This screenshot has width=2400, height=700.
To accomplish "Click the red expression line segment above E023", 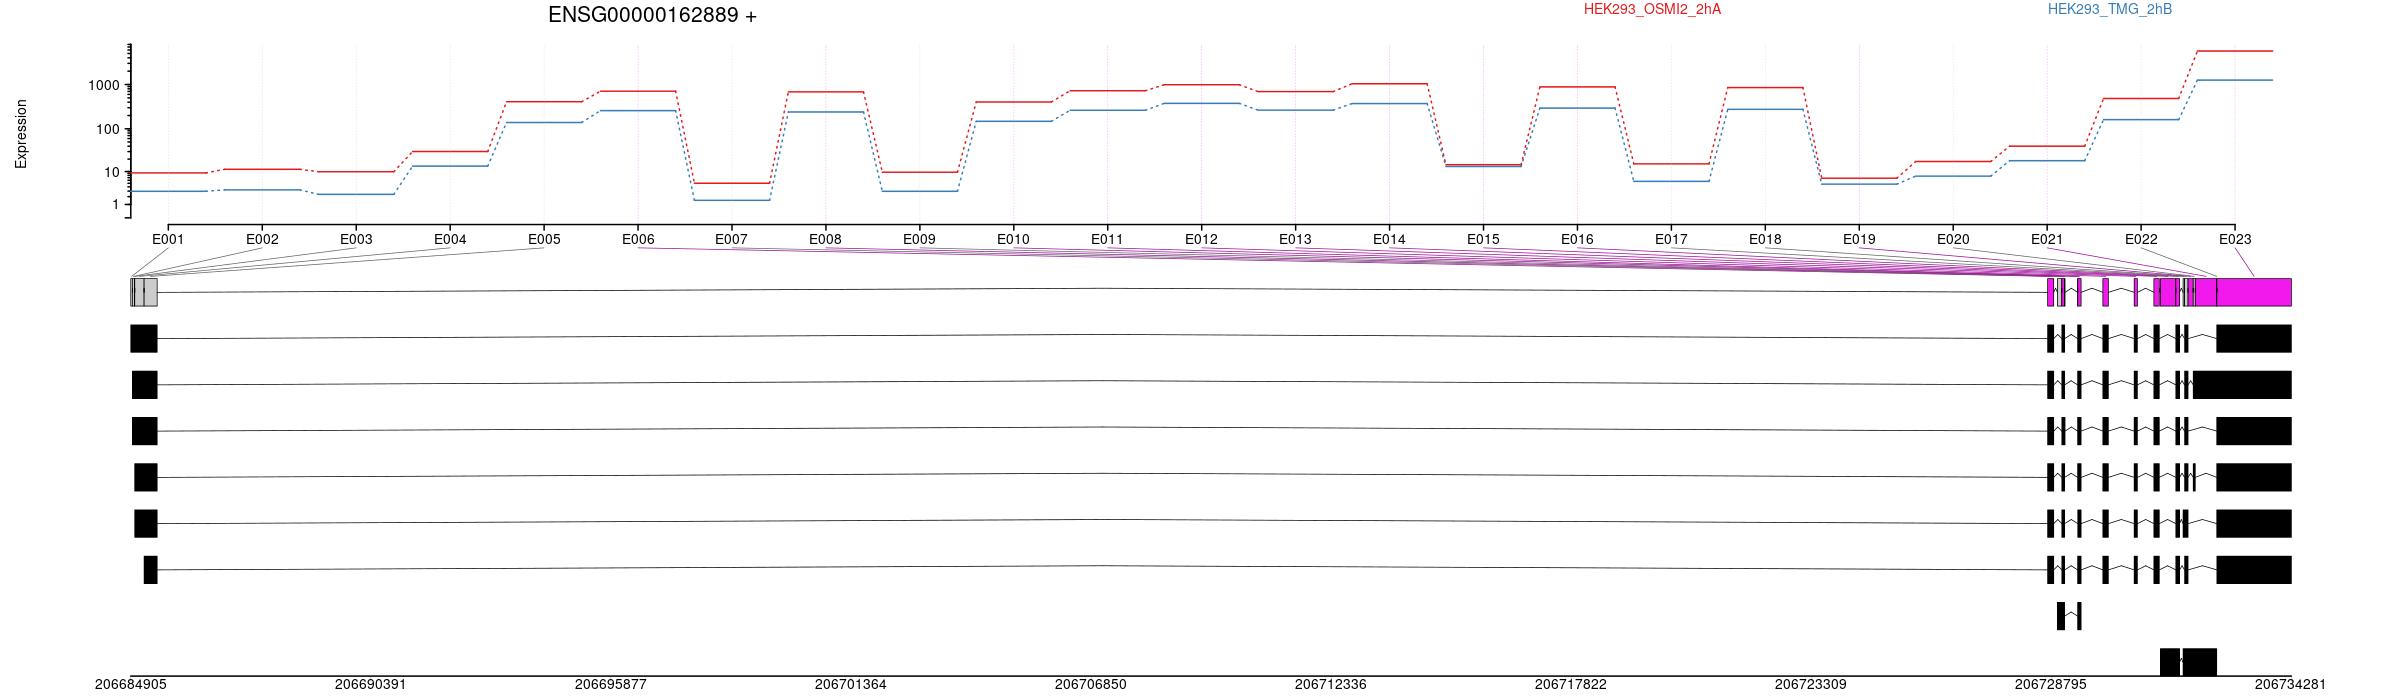I will coord(2235,51).
